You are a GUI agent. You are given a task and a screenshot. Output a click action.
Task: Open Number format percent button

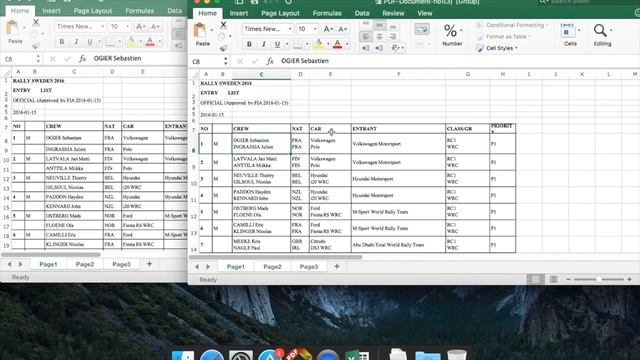(452, 34)
